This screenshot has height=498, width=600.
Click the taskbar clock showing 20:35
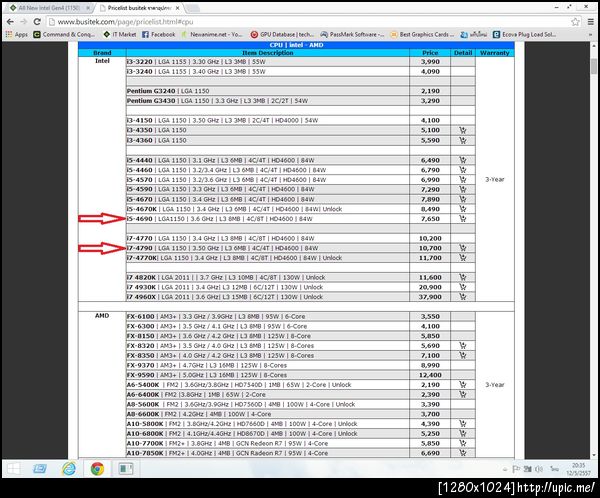[578, 469]
